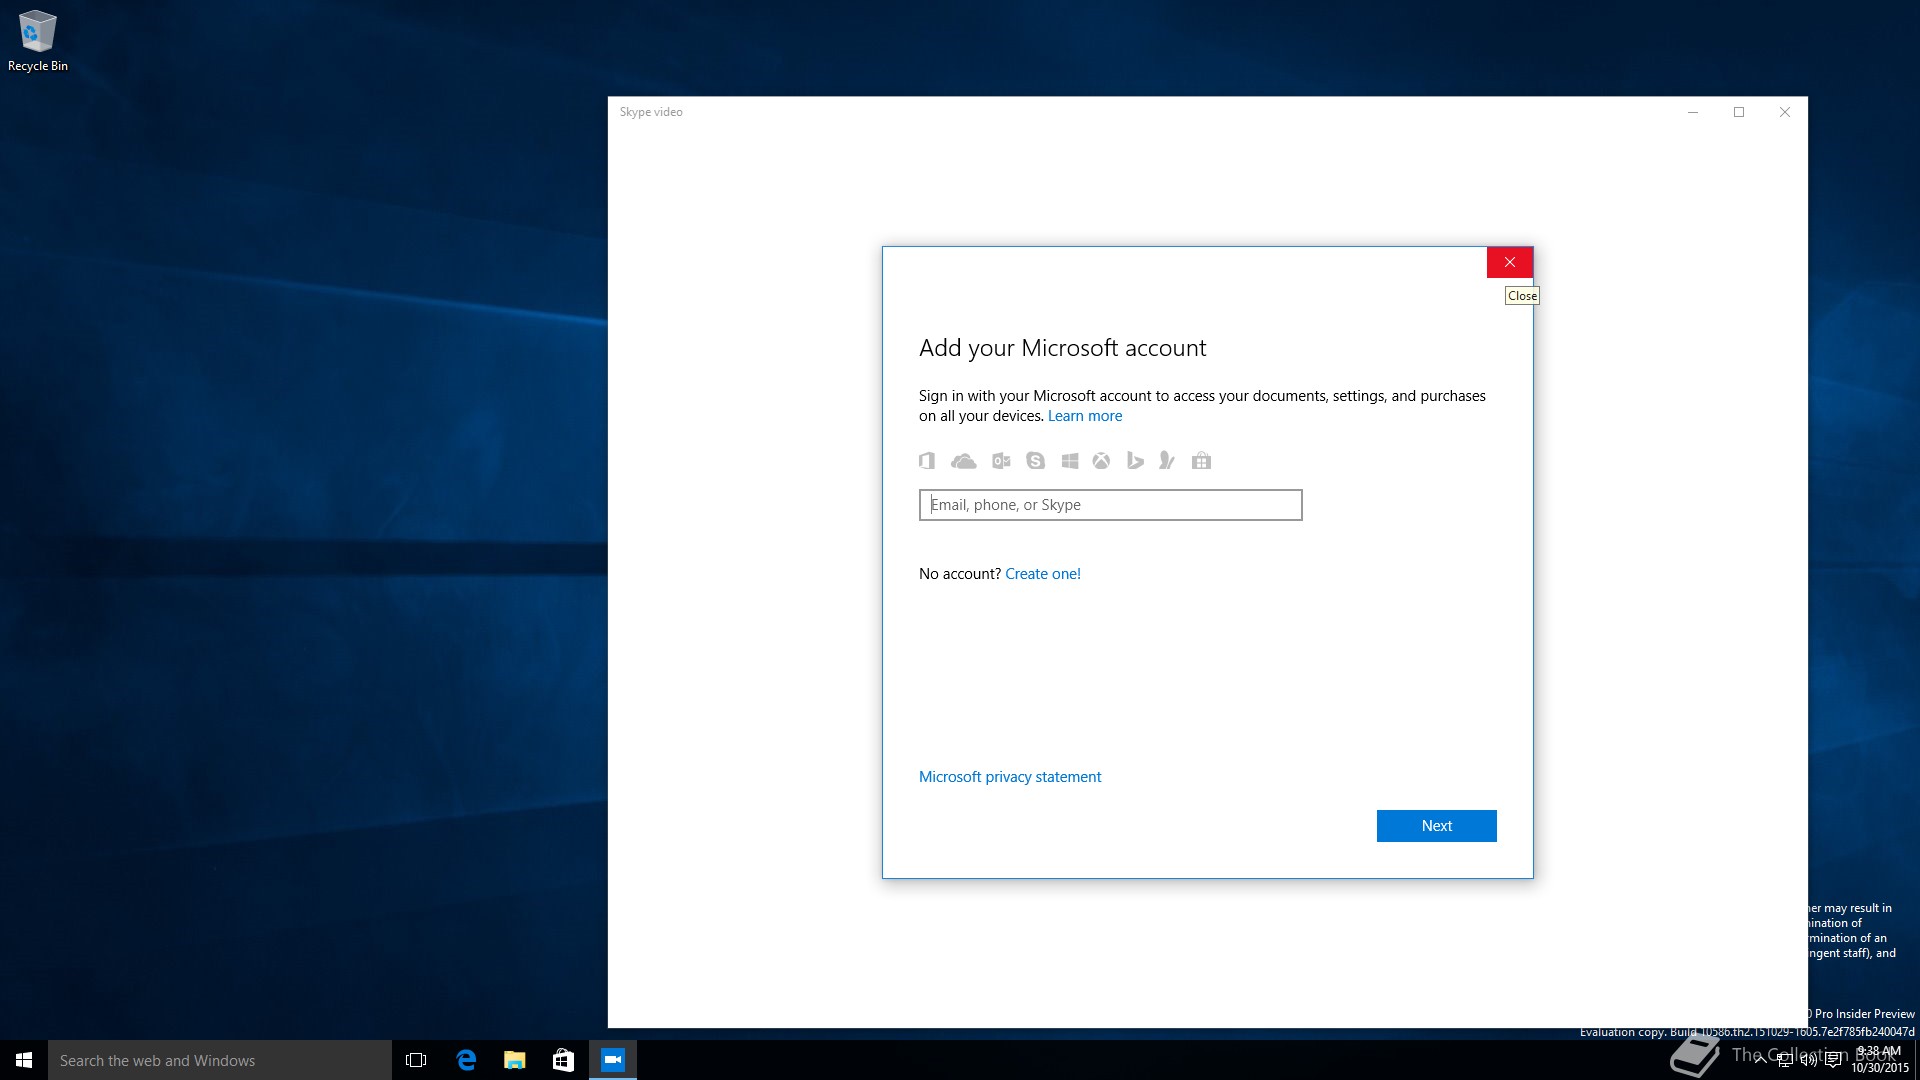This screenshot has height=1080, width=1920.
Task: Open Task View on the taskbar
Action: [416, 1060]
